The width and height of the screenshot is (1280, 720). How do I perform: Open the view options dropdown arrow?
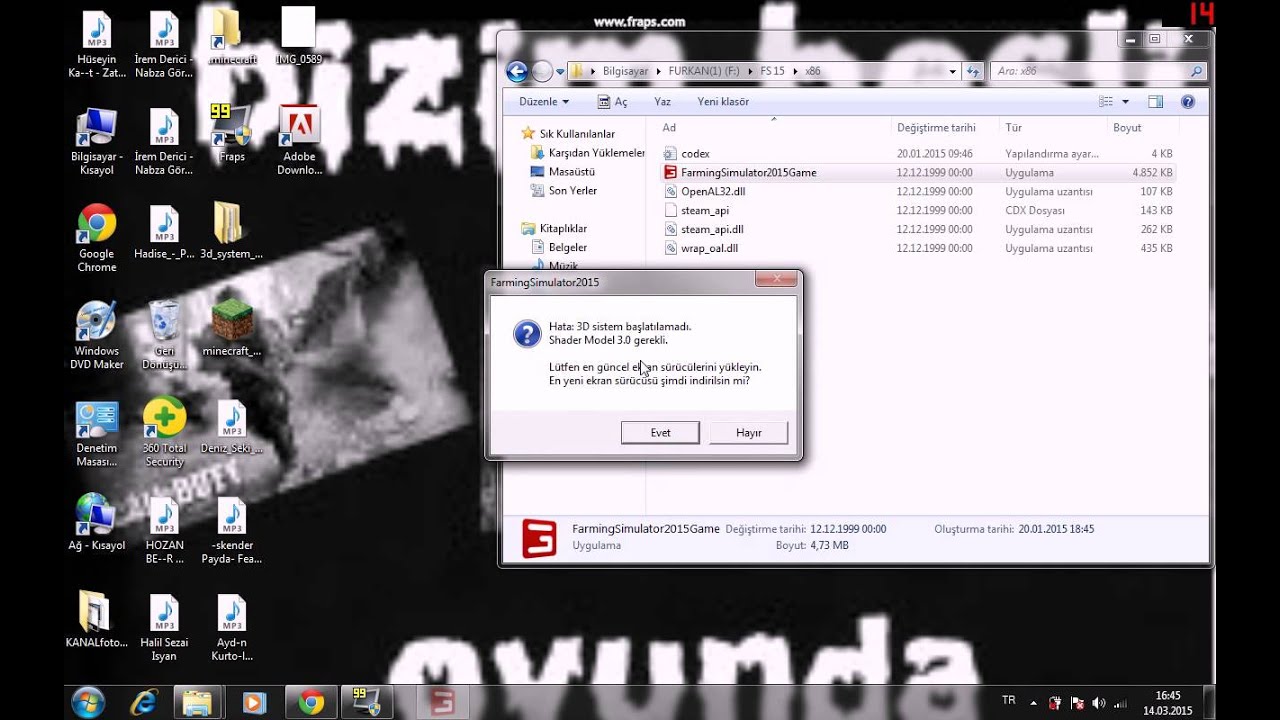click(1125, 101)
